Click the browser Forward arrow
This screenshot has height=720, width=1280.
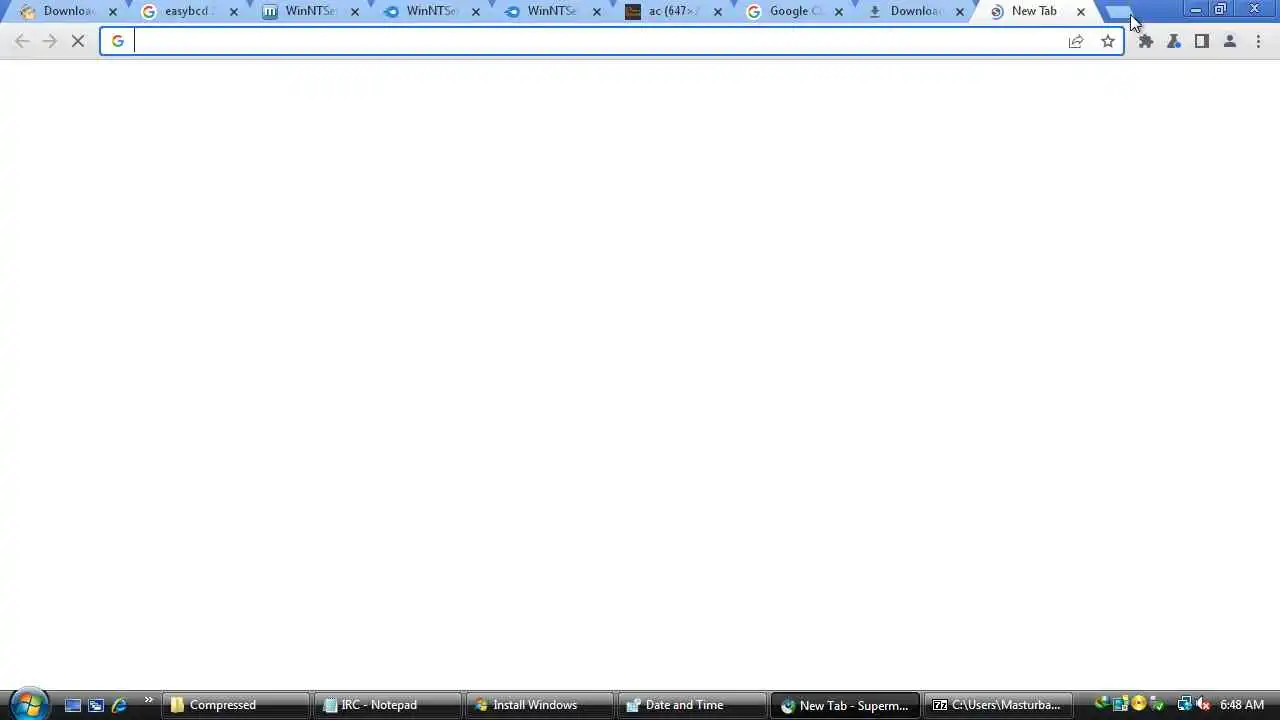click(x=50, y=41)
